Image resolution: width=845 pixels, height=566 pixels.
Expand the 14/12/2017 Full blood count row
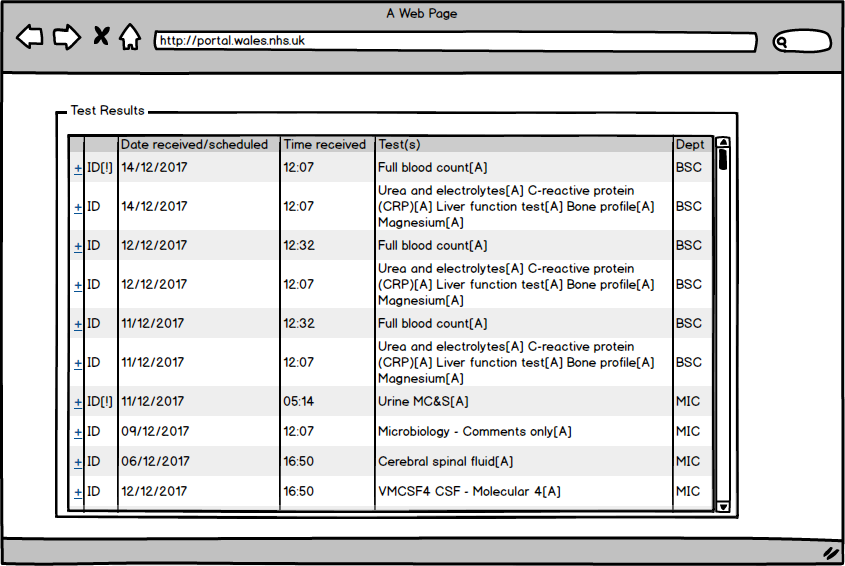[x=78, y=168]
